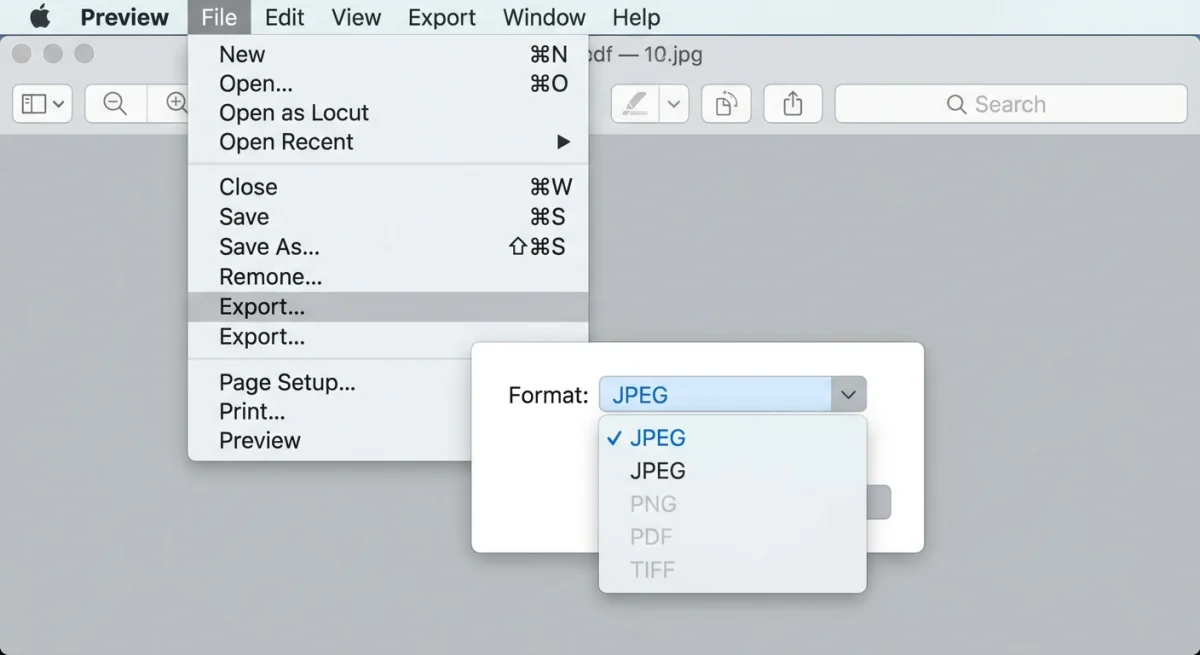Click the rotate page icon
1200x655 pixels.
click(726, 104)
